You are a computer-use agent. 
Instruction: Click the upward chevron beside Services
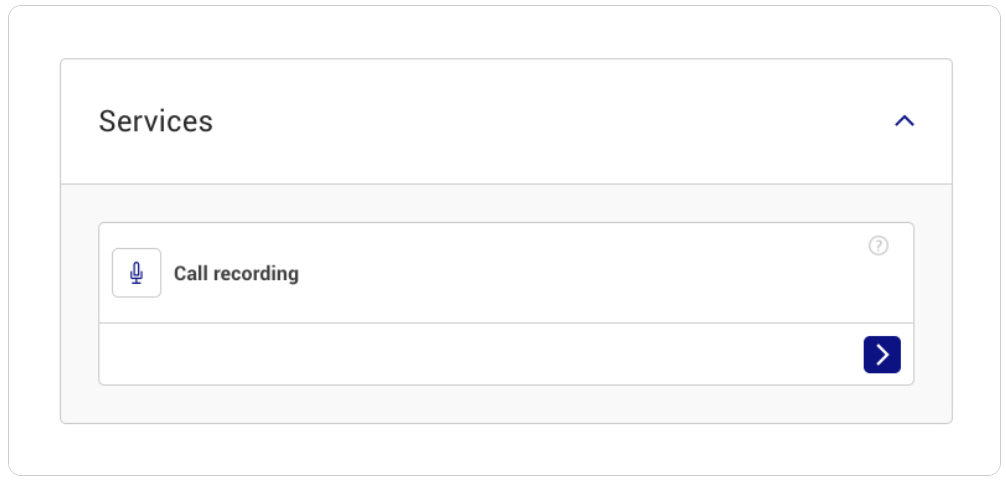(904, 121)
